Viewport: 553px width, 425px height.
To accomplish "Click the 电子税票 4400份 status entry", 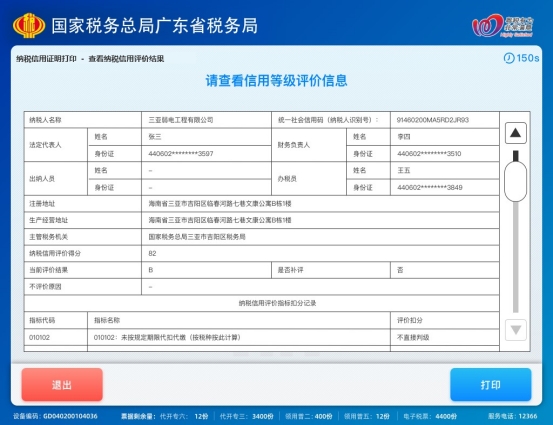I will pos(430,416).
